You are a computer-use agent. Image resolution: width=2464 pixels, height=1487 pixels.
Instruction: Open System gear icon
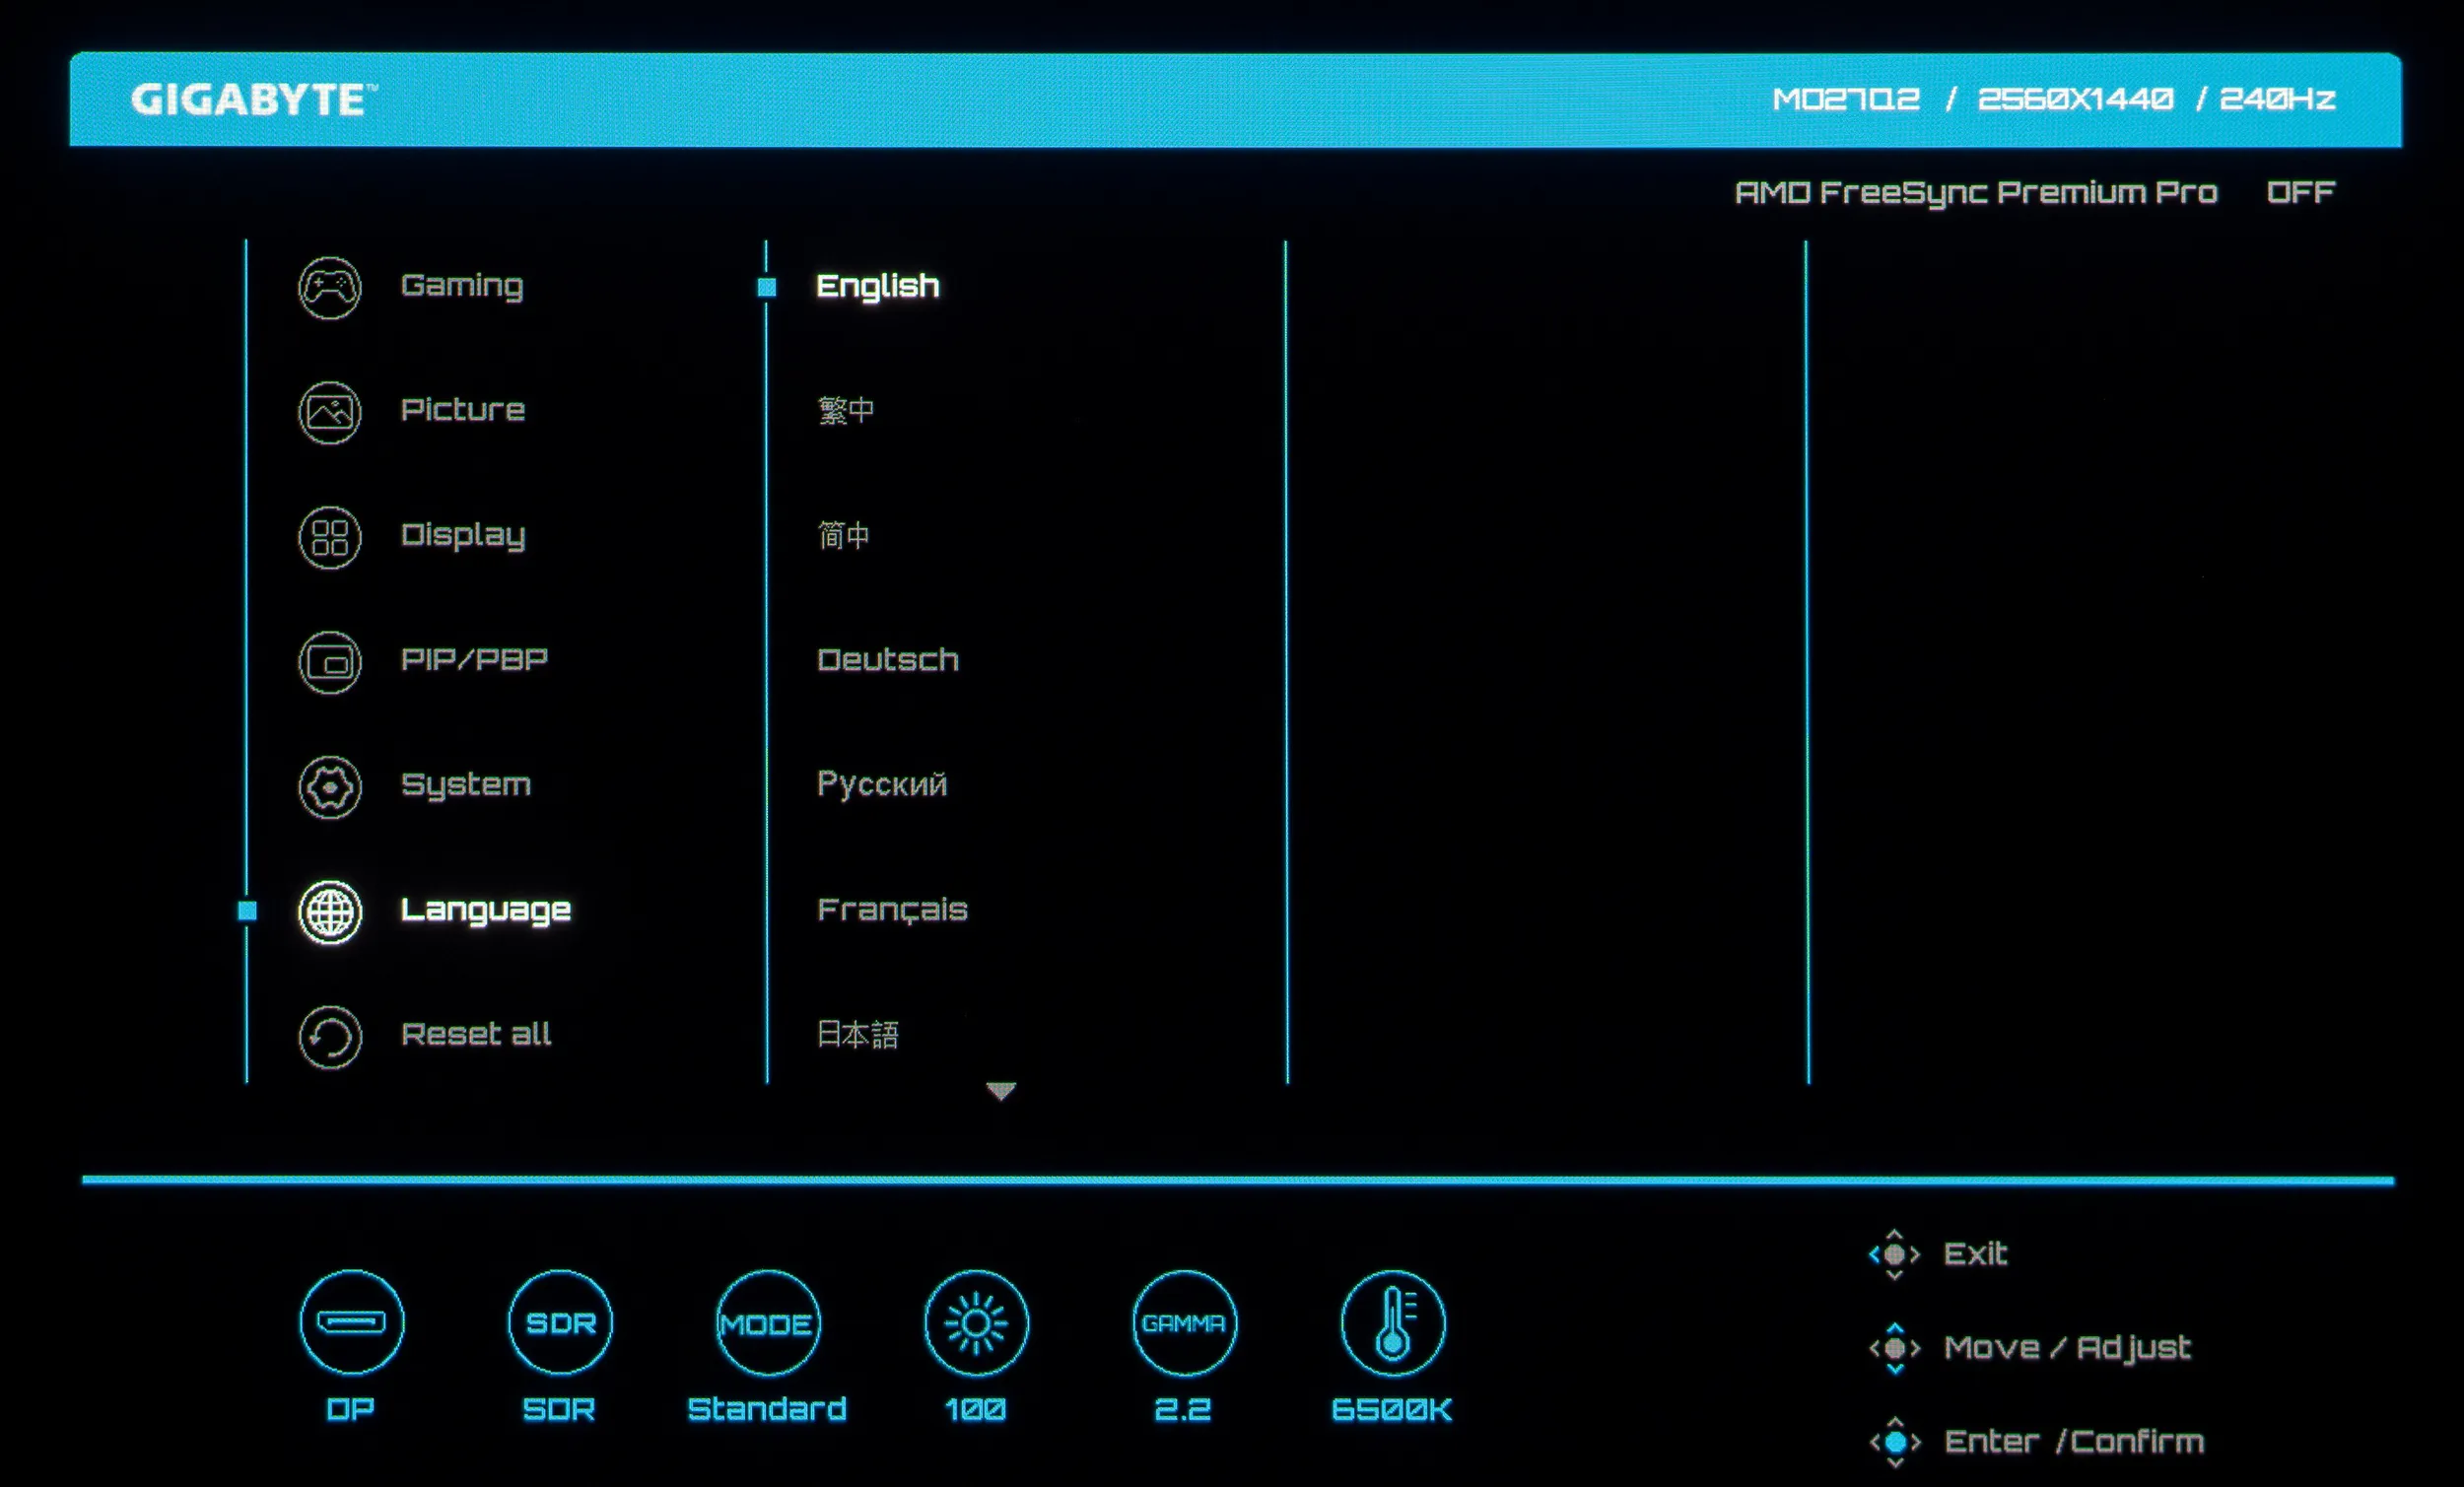pos(329,787)
